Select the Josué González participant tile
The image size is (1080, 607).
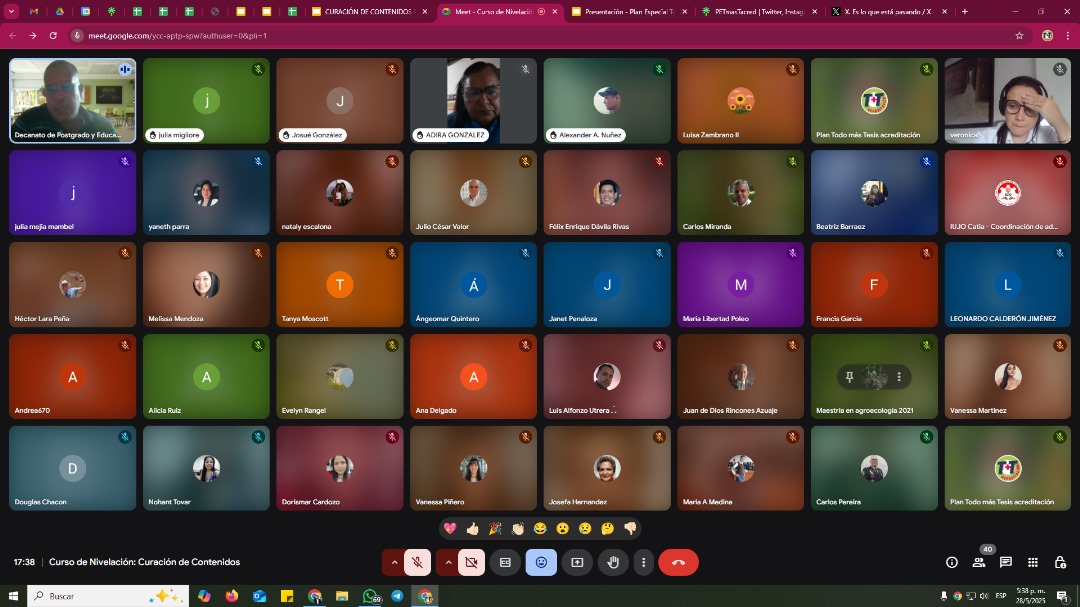pyautogui.click(x=340, y=101)
